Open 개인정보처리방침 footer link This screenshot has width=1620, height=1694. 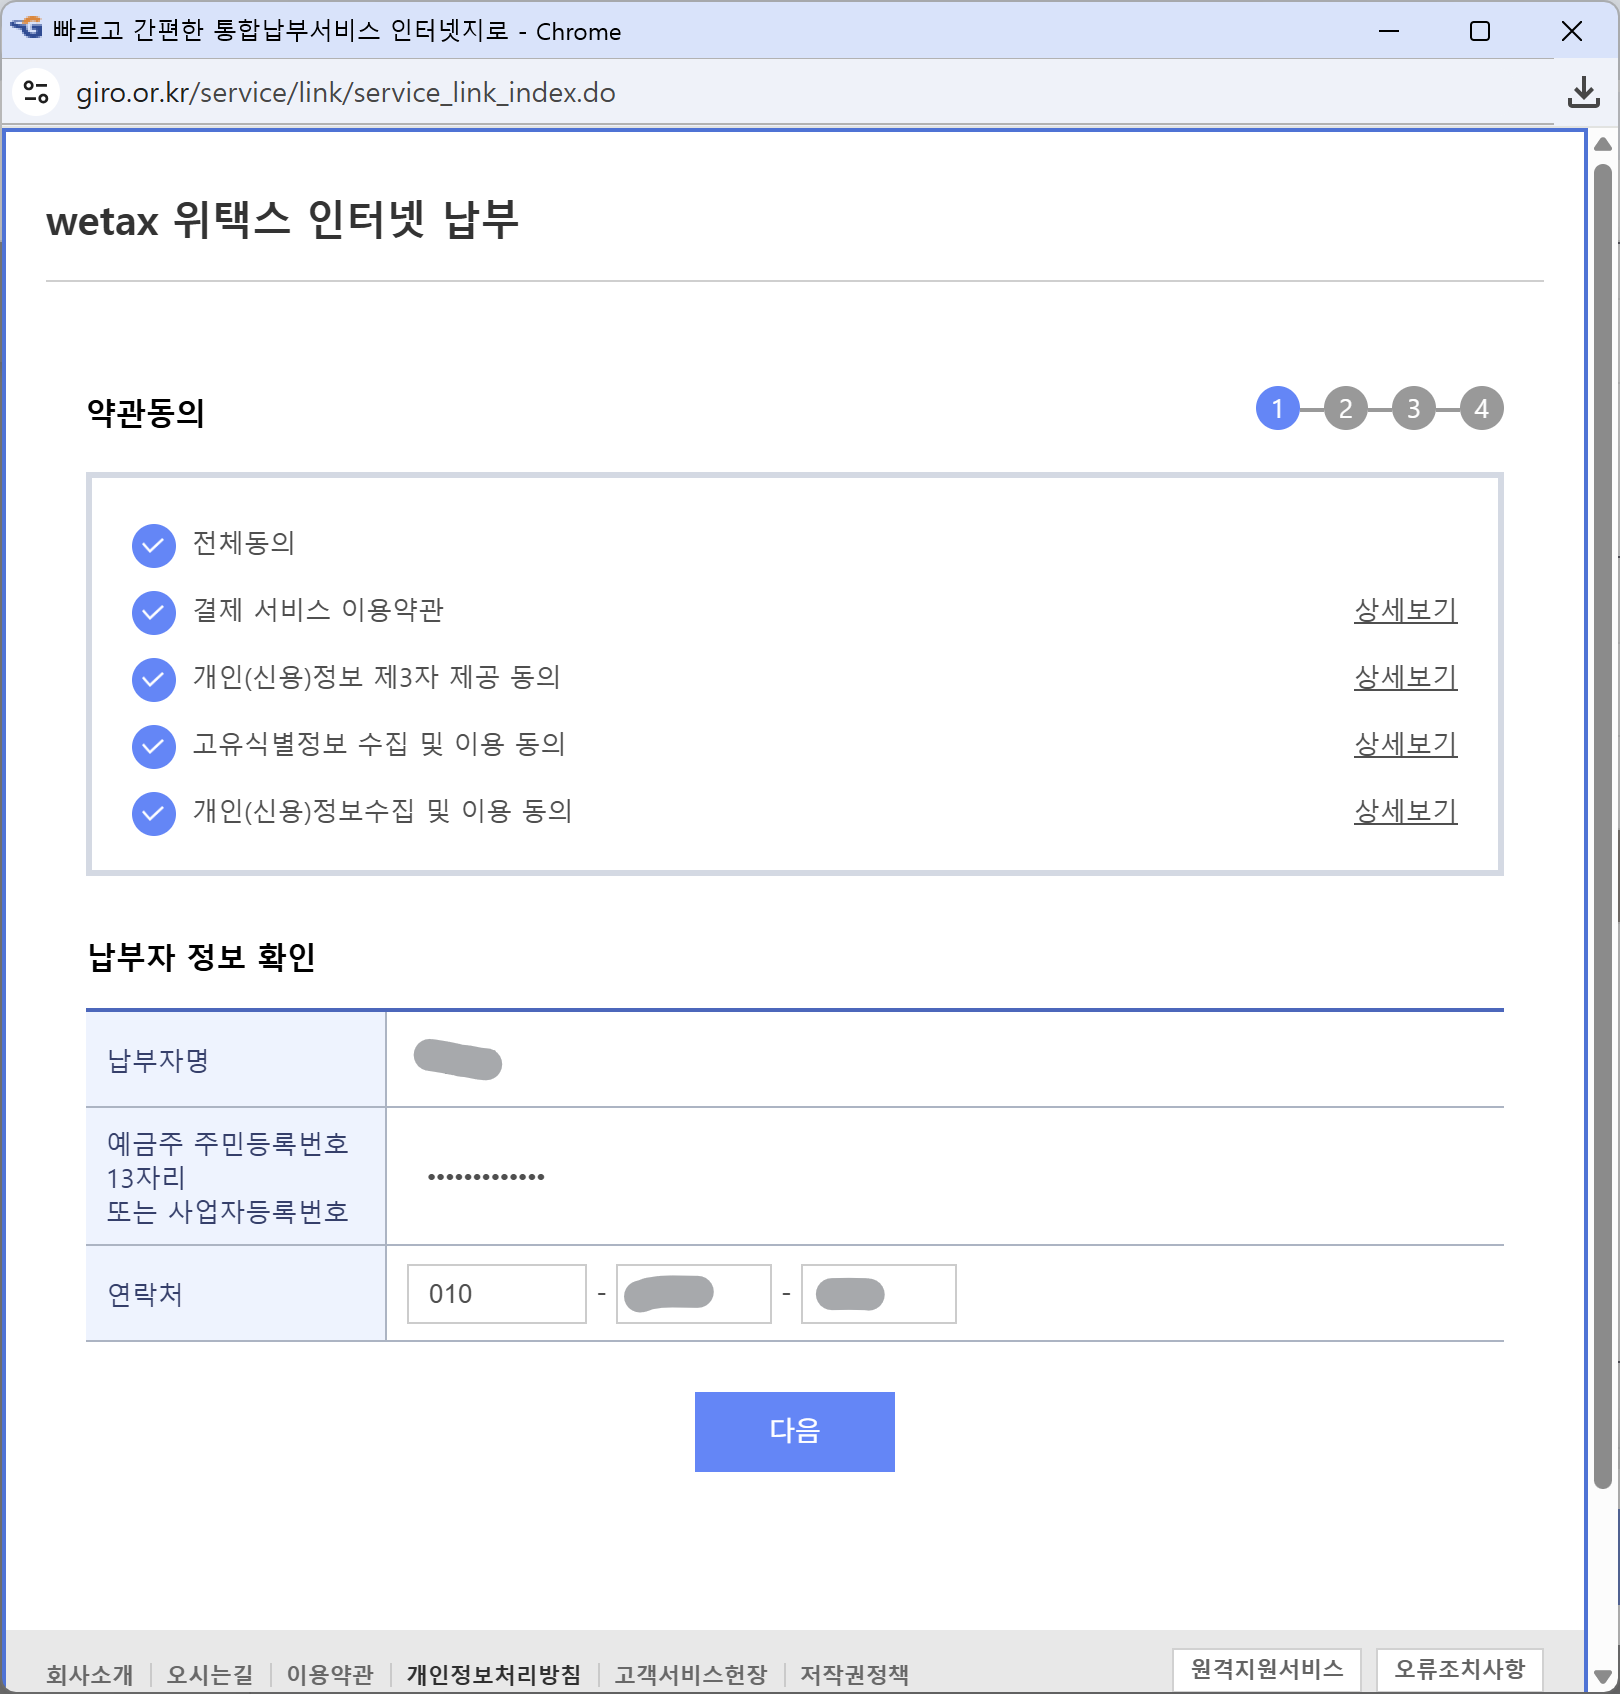pyautogui.click(x=494, y=1674)
